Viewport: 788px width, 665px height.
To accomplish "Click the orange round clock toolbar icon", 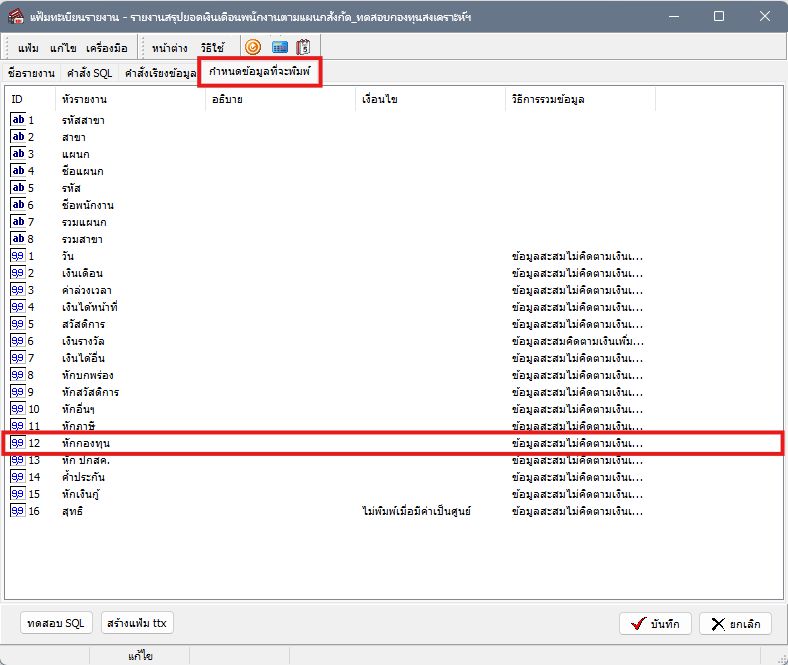I will (253, 47).
